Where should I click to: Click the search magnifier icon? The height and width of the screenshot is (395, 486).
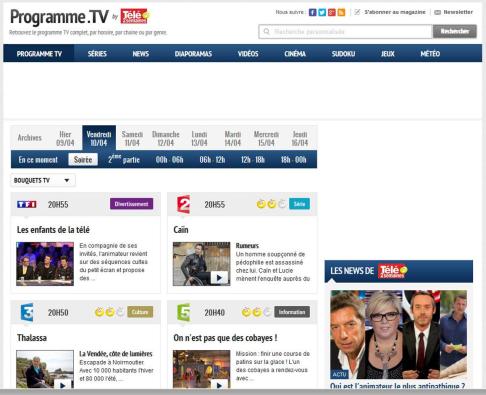(266, 31)
